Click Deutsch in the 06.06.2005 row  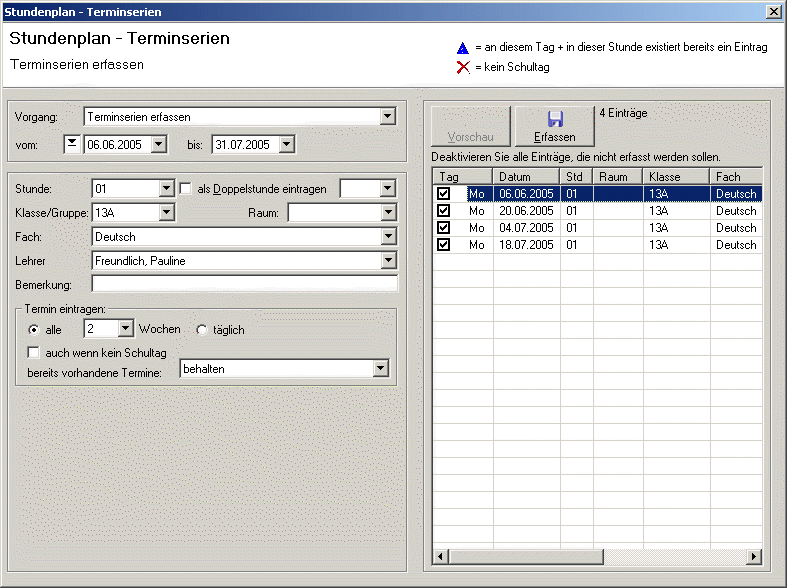point(736,194)
